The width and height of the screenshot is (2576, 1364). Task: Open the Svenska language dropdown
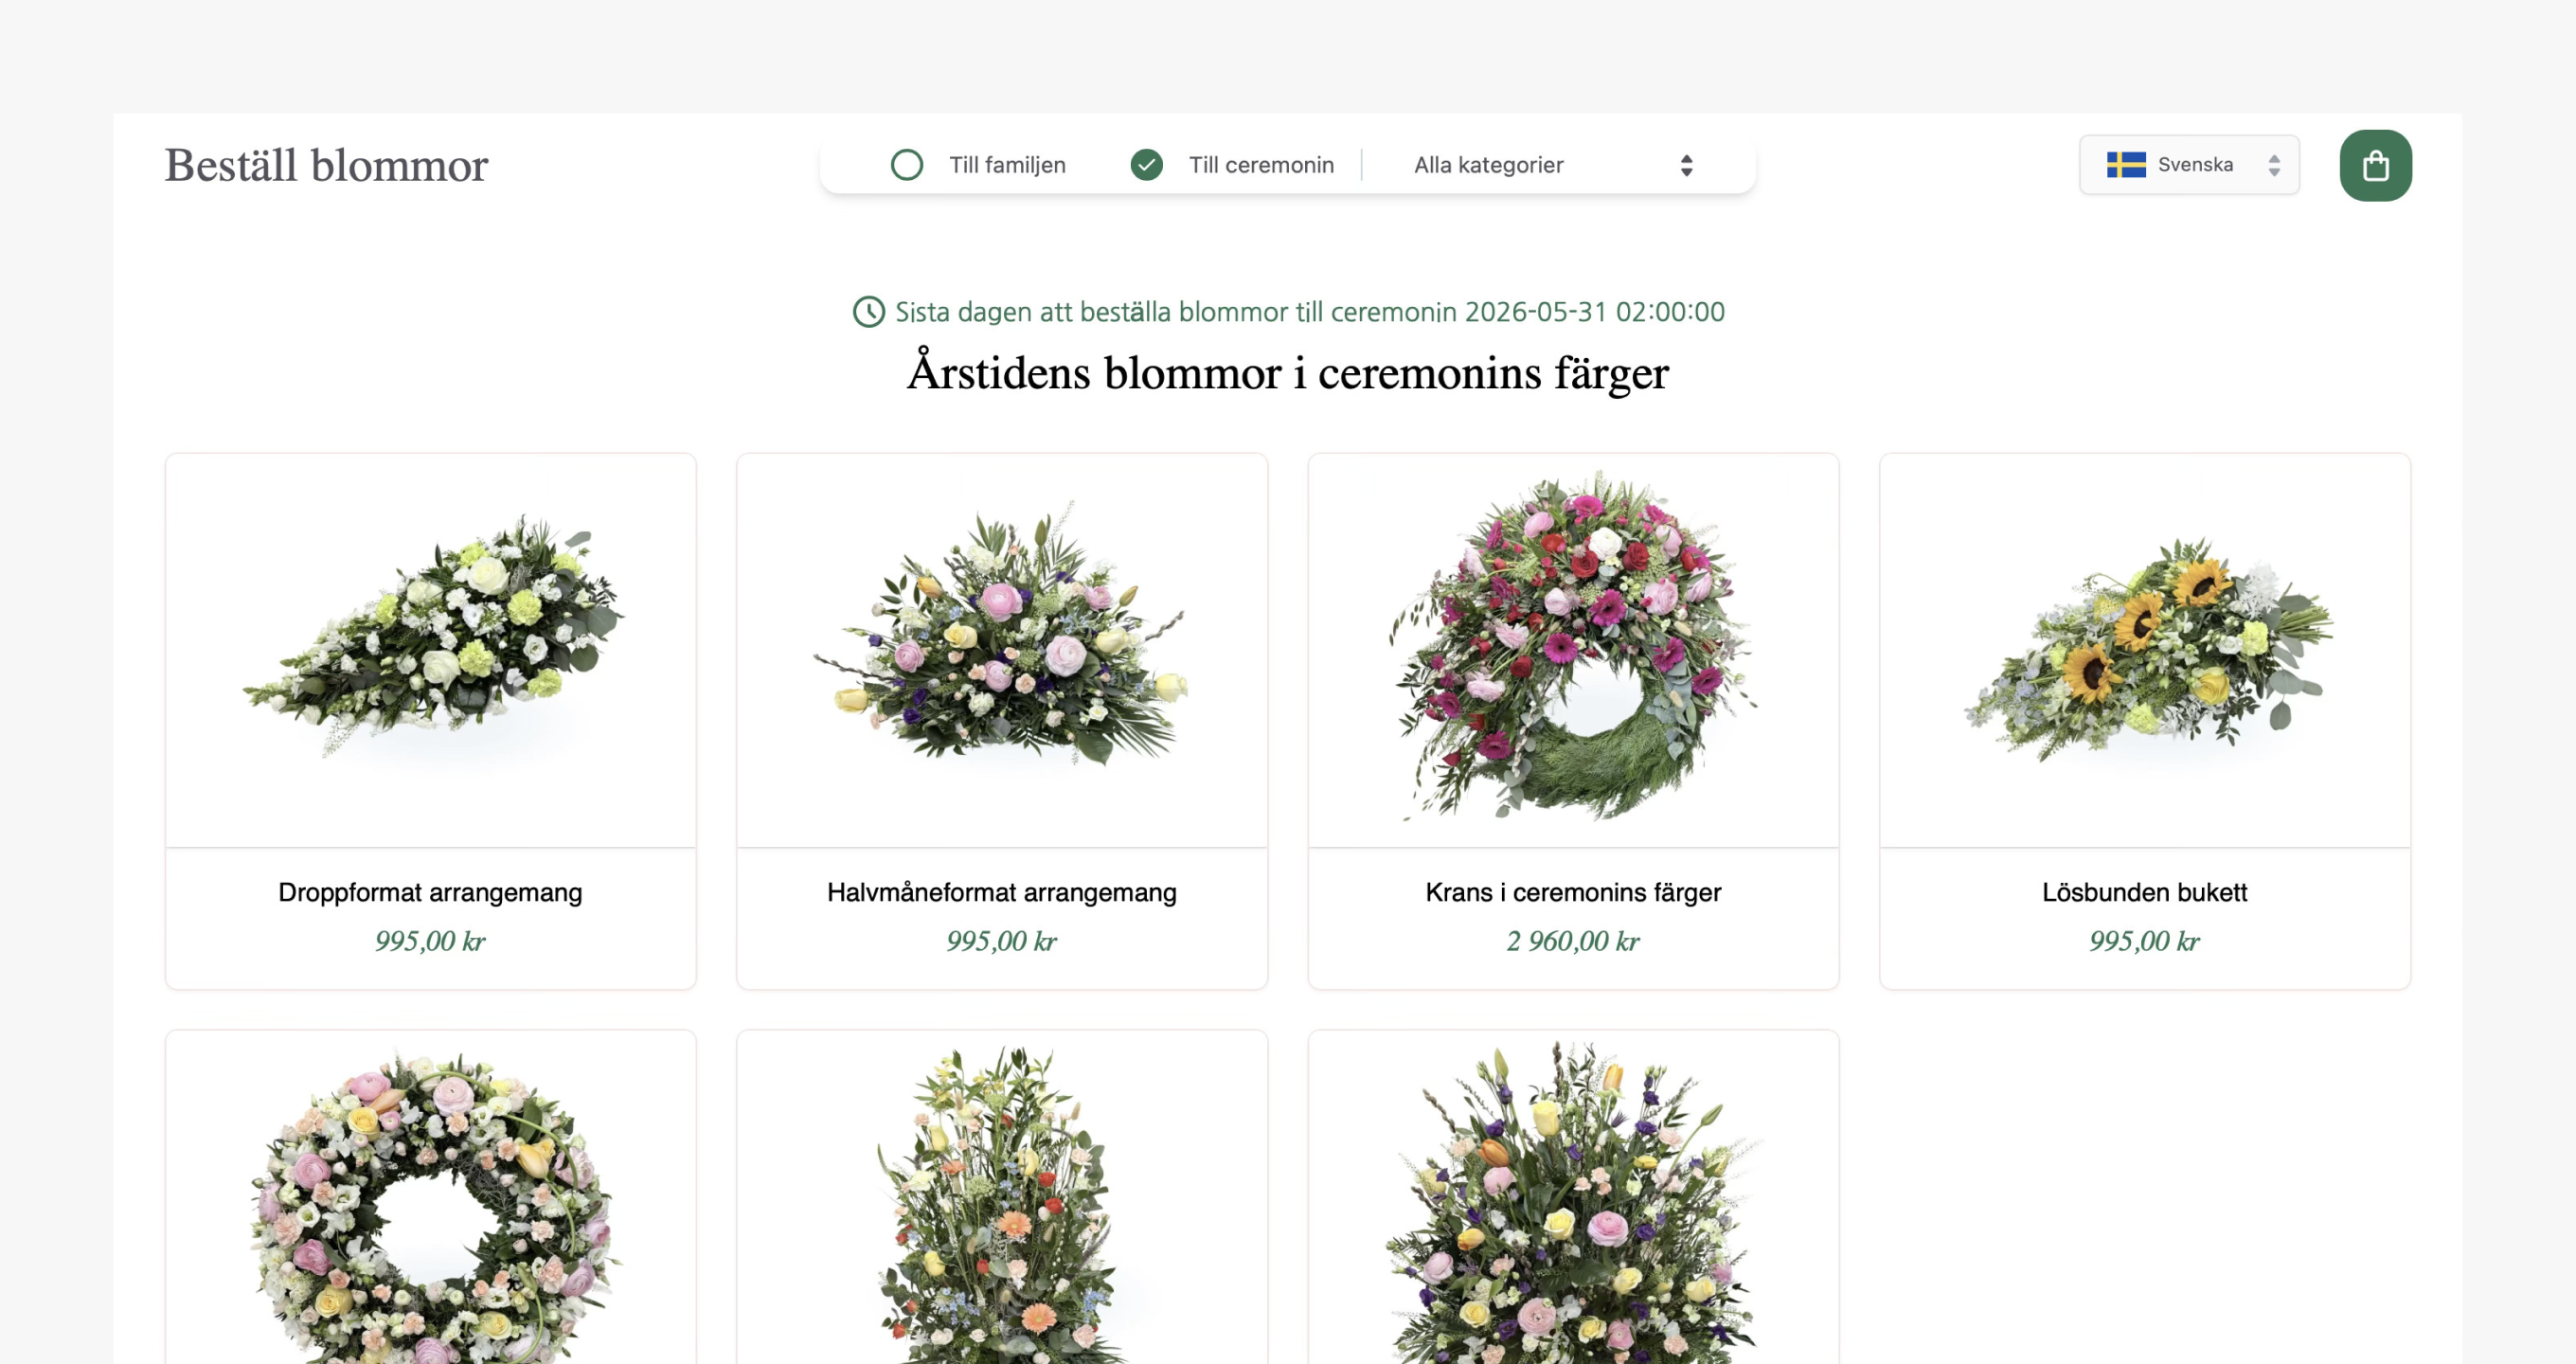(2189, 165)
